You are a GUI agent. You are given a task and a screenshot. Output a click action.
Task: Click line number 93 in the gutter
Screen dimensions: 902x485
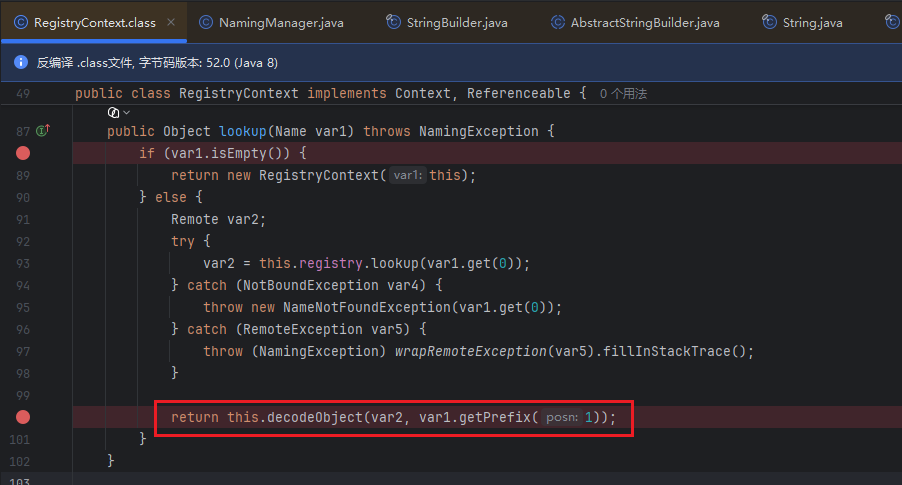[23, 263]
